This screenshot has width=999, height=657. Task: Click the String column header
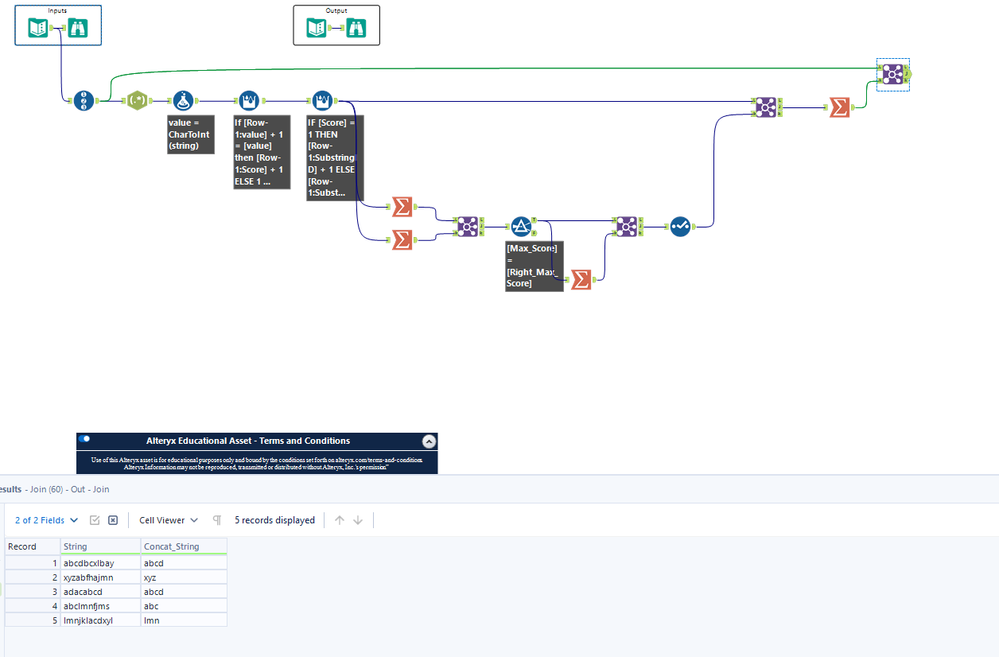pos(101,546)
